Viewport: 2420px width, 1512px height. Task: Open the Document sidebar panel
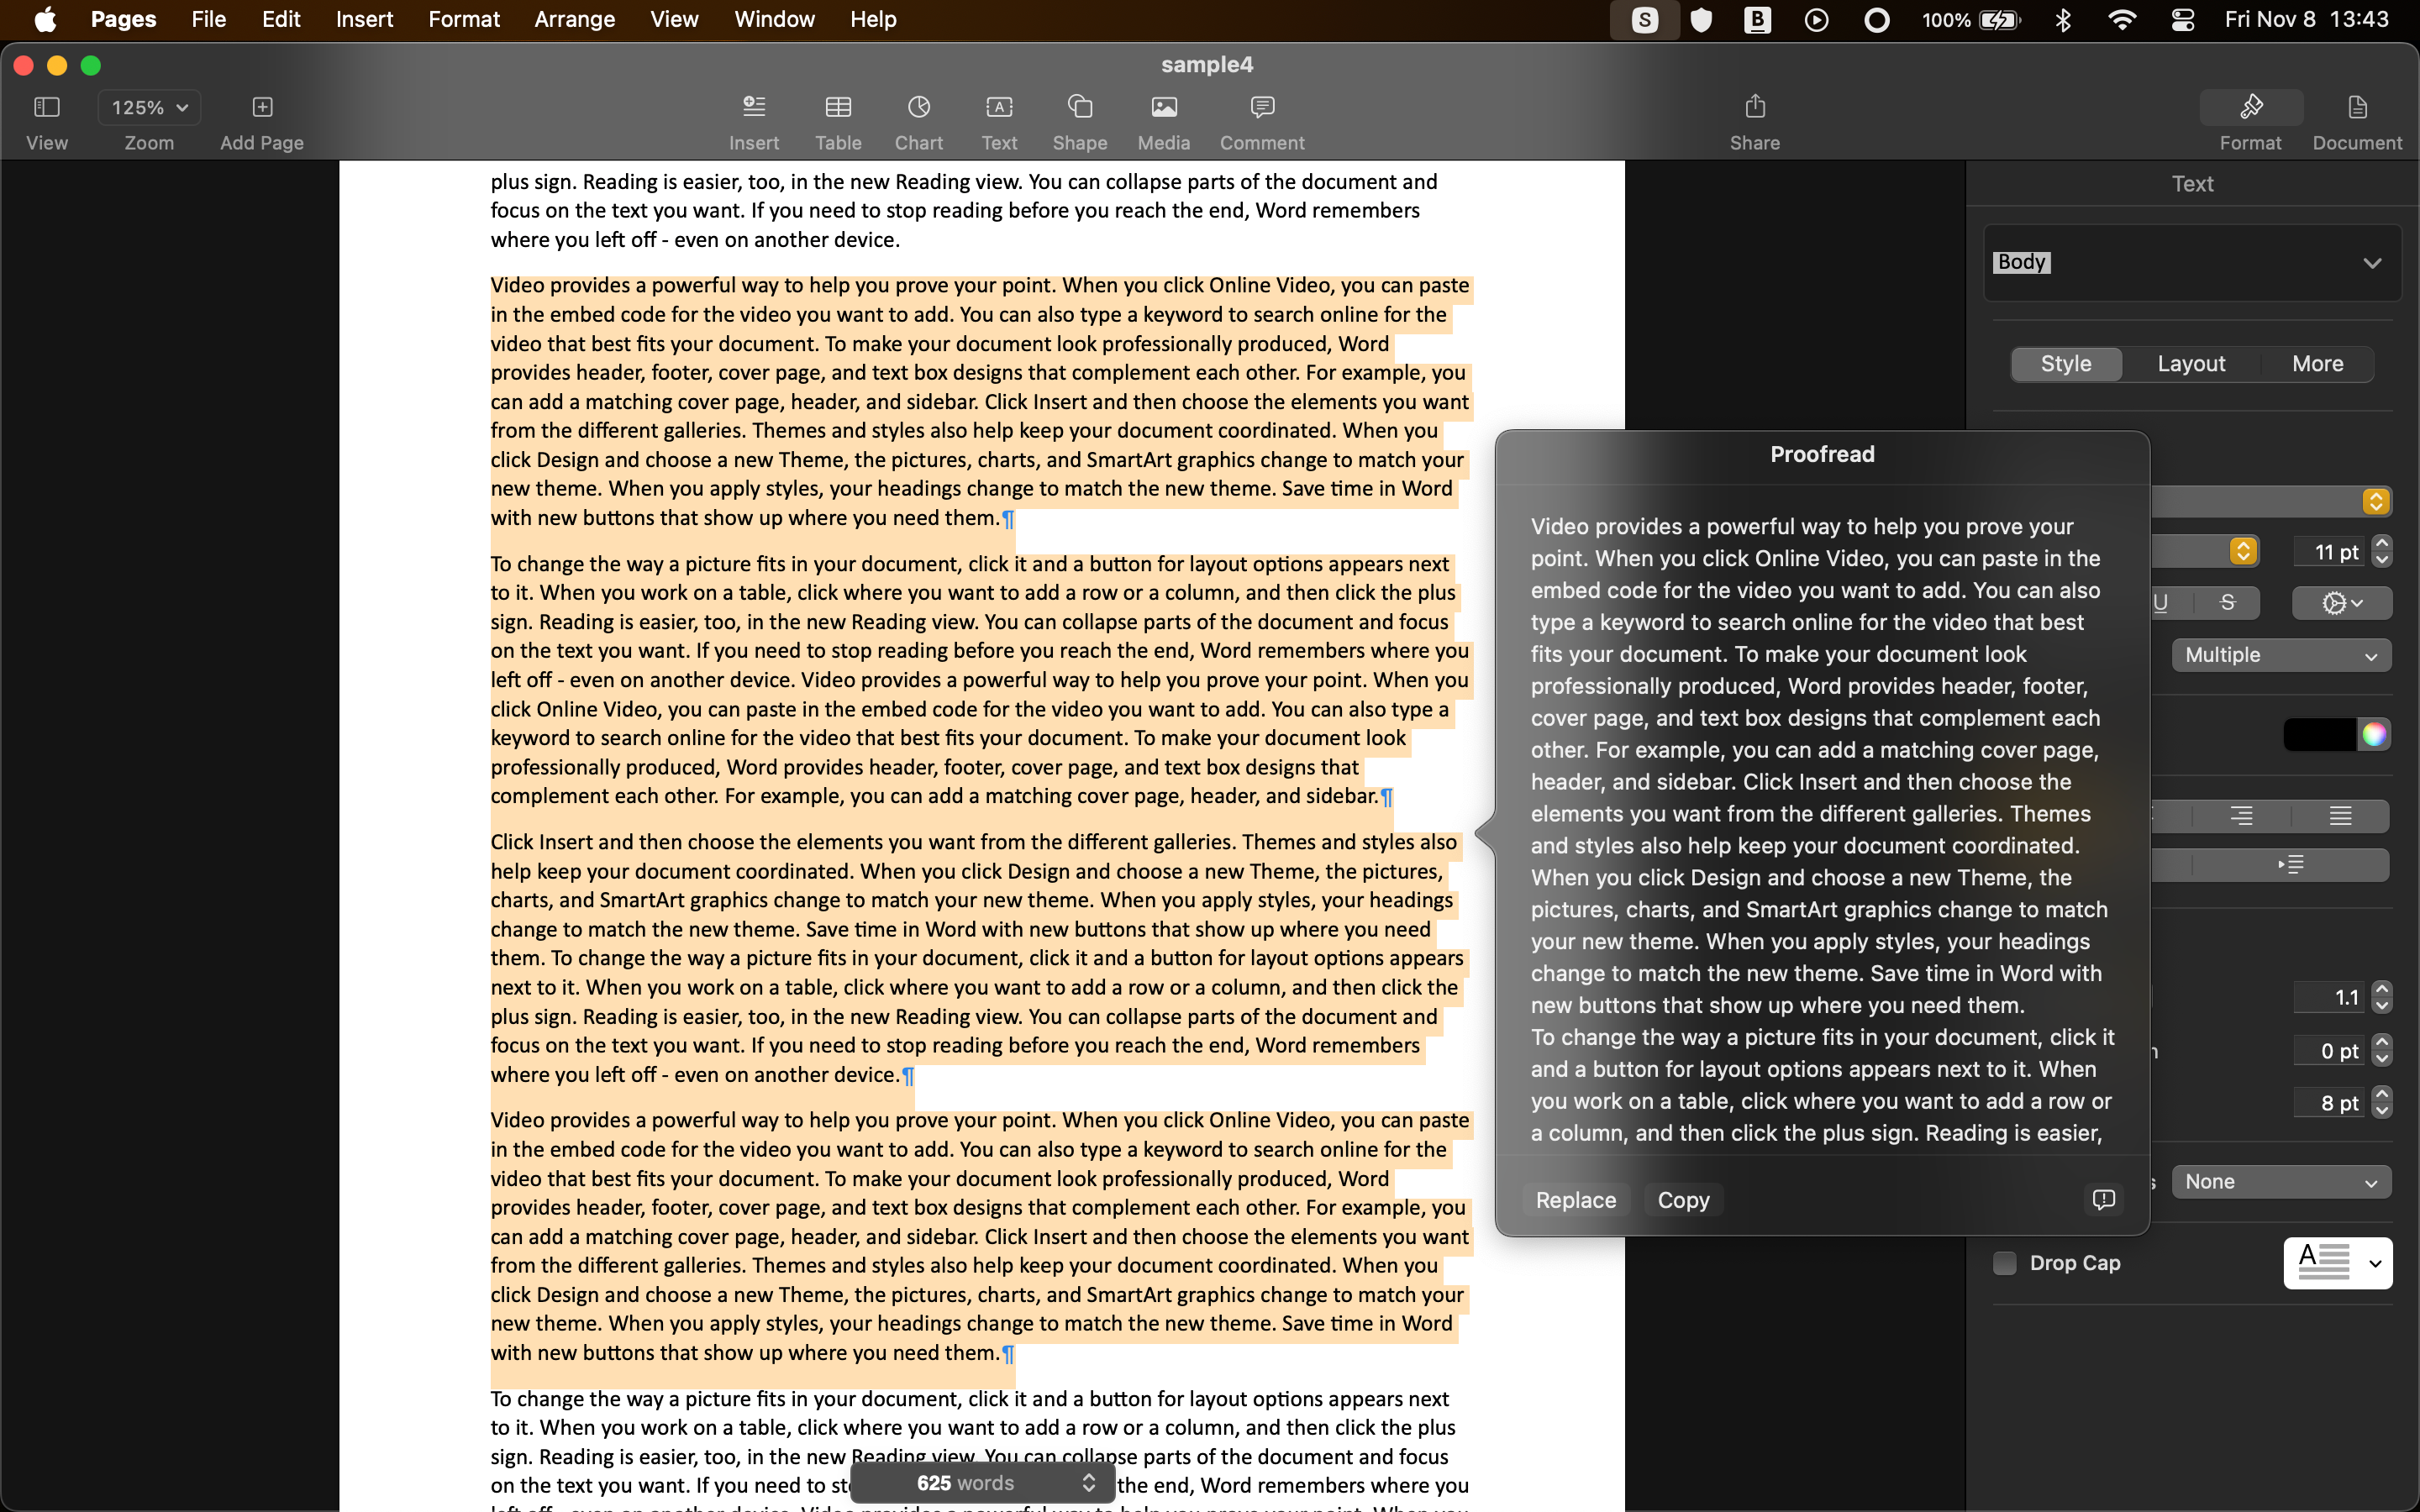2356,120
